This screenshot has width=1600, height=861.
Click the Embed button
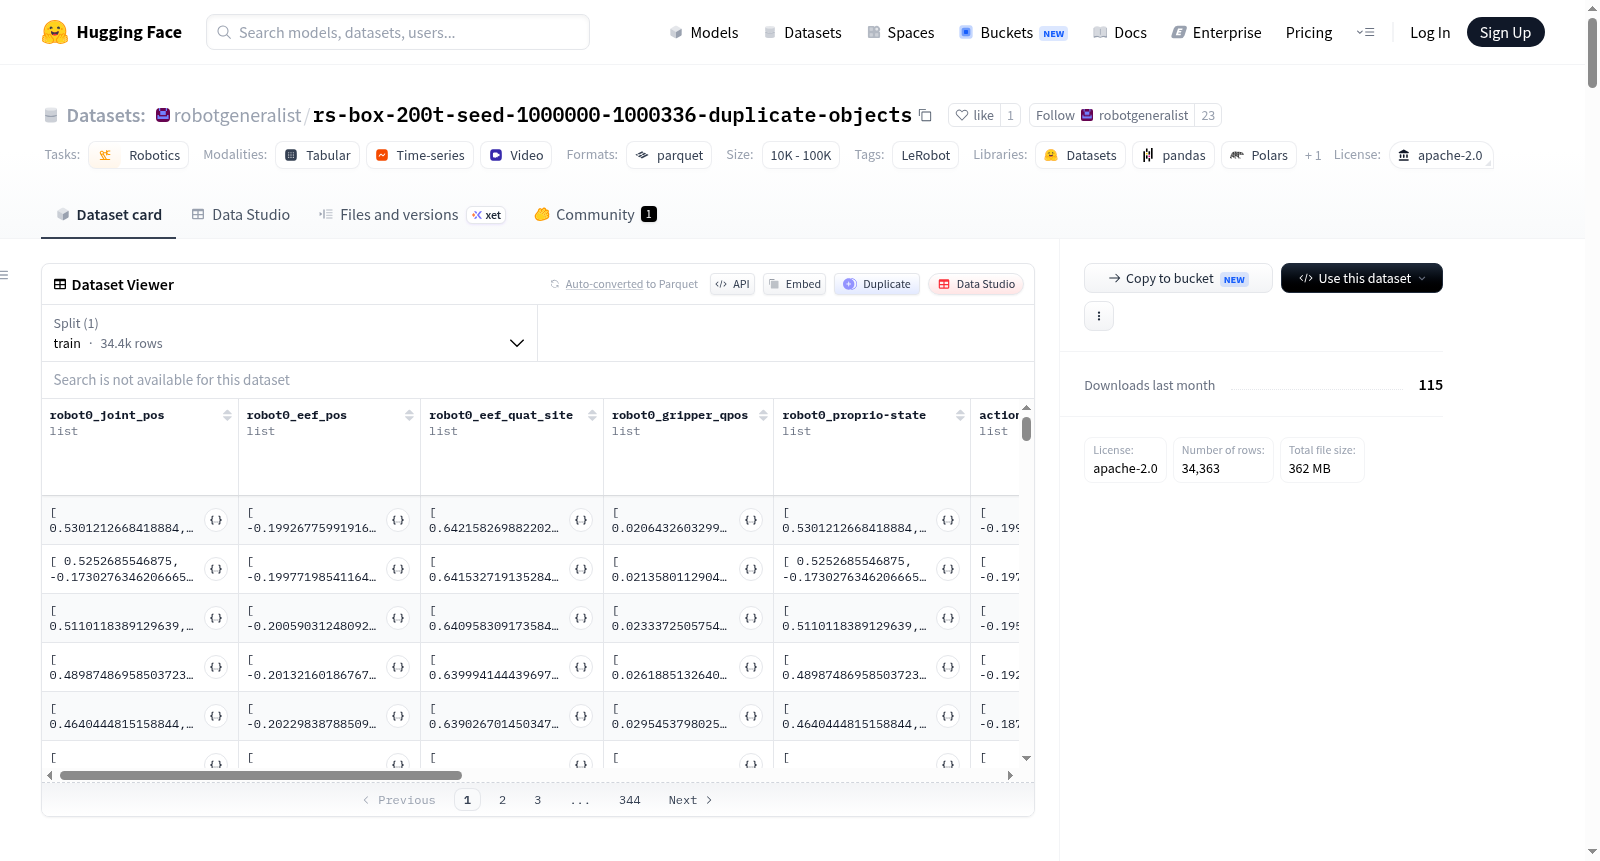(x=794, y=284)
